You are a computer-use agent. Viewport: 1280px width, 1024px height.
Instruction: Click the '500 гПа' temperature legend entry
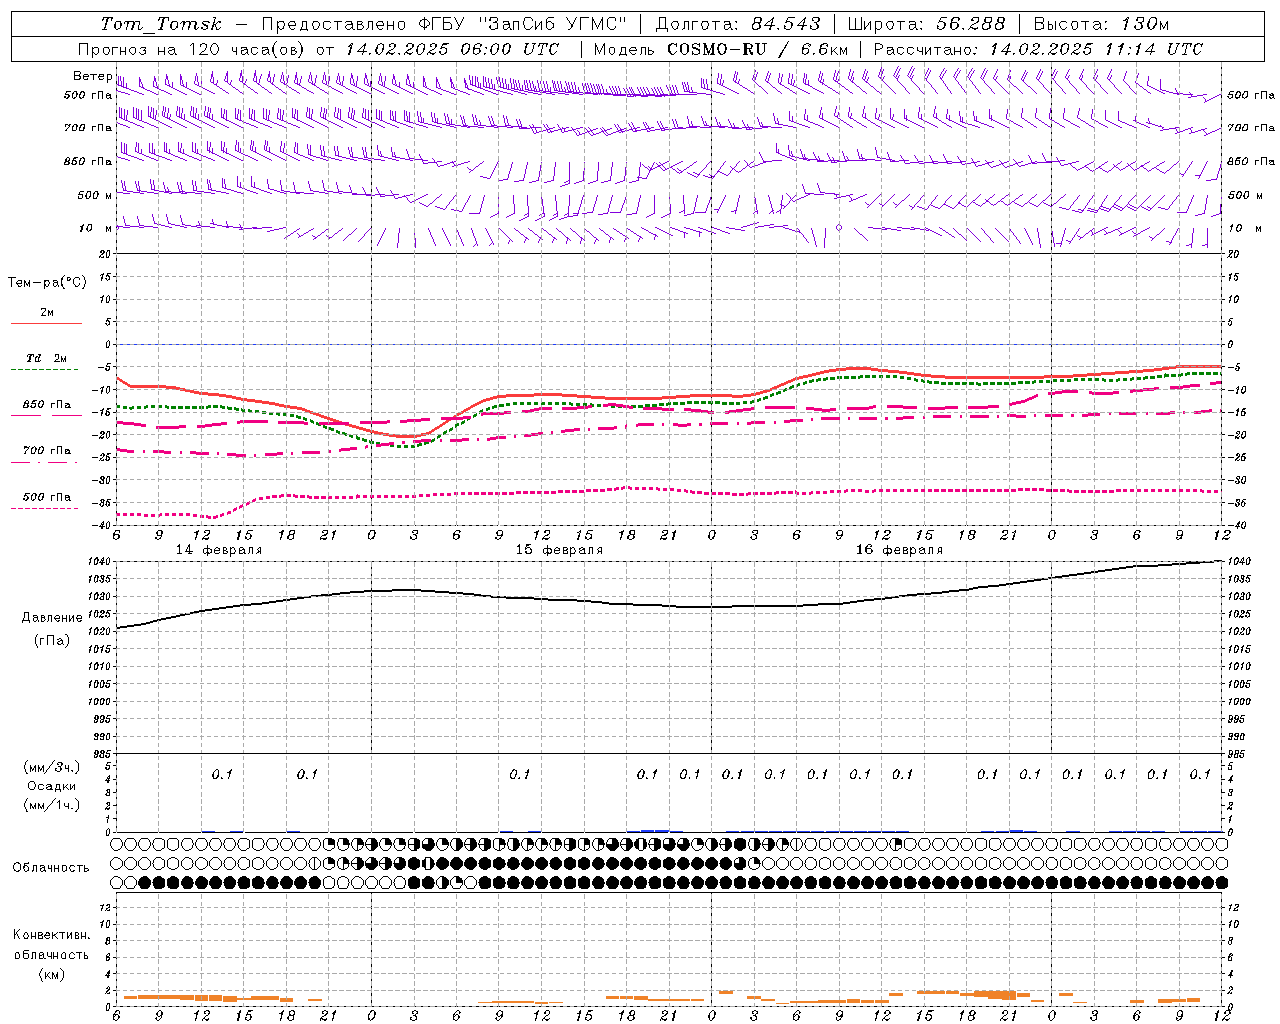[x=47, y=497]
